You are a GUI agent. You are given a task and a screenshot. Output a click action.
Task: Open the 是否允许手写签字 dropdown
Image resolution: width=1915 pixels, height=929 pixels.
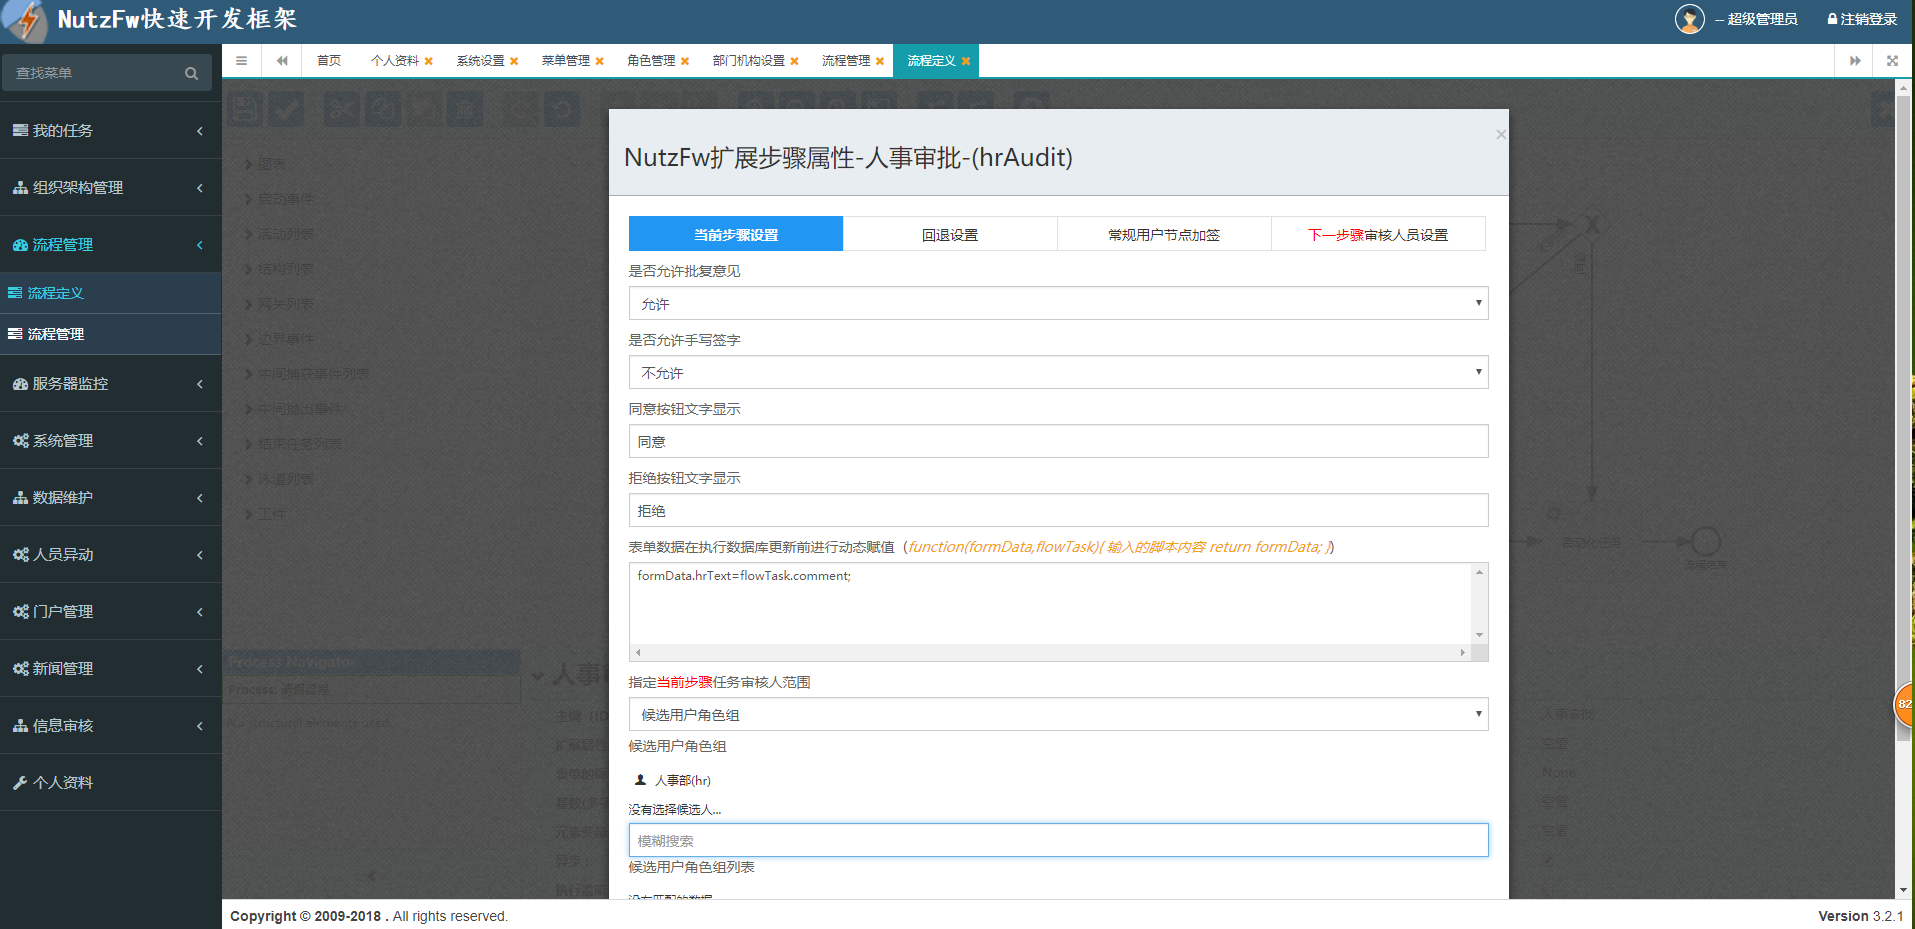pos(1058,372)
